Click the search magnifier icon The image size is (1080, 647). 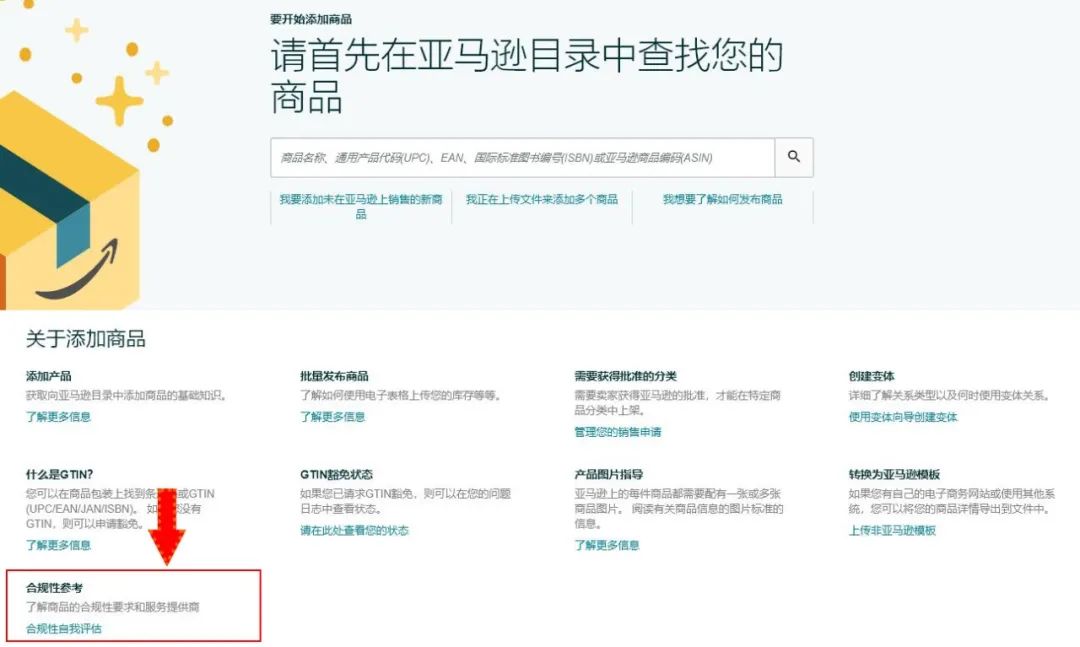[794, 157]
